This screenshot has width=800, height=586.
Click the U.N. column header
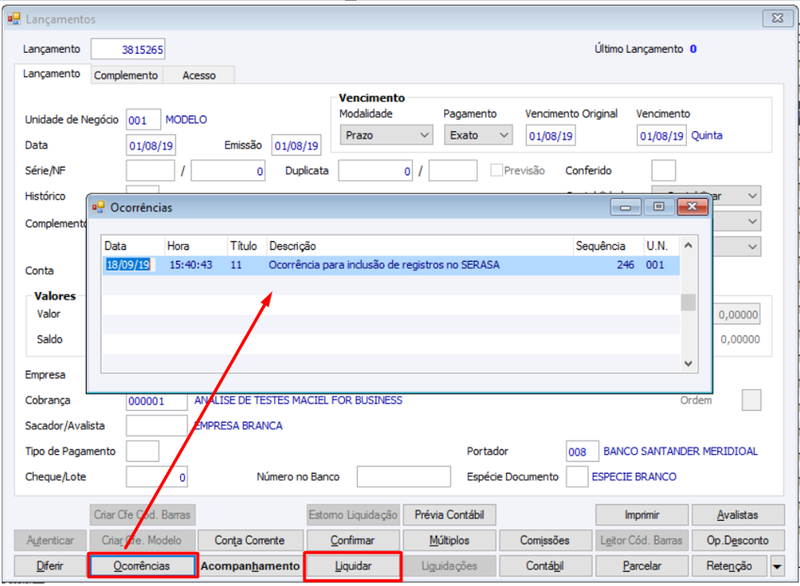point(662,246)
